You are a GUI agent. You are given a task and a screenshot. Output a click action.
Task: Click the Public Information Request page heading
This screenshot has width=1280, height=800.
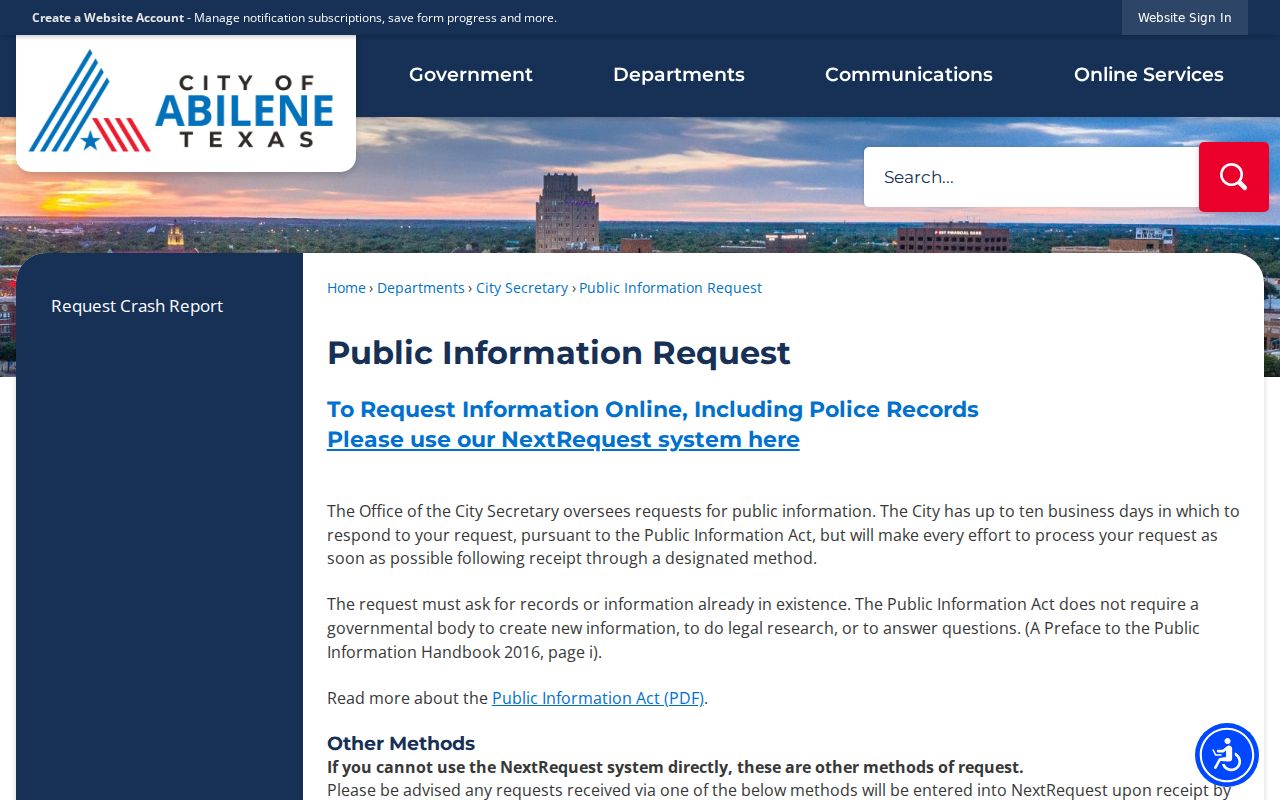tap(559, 353)
